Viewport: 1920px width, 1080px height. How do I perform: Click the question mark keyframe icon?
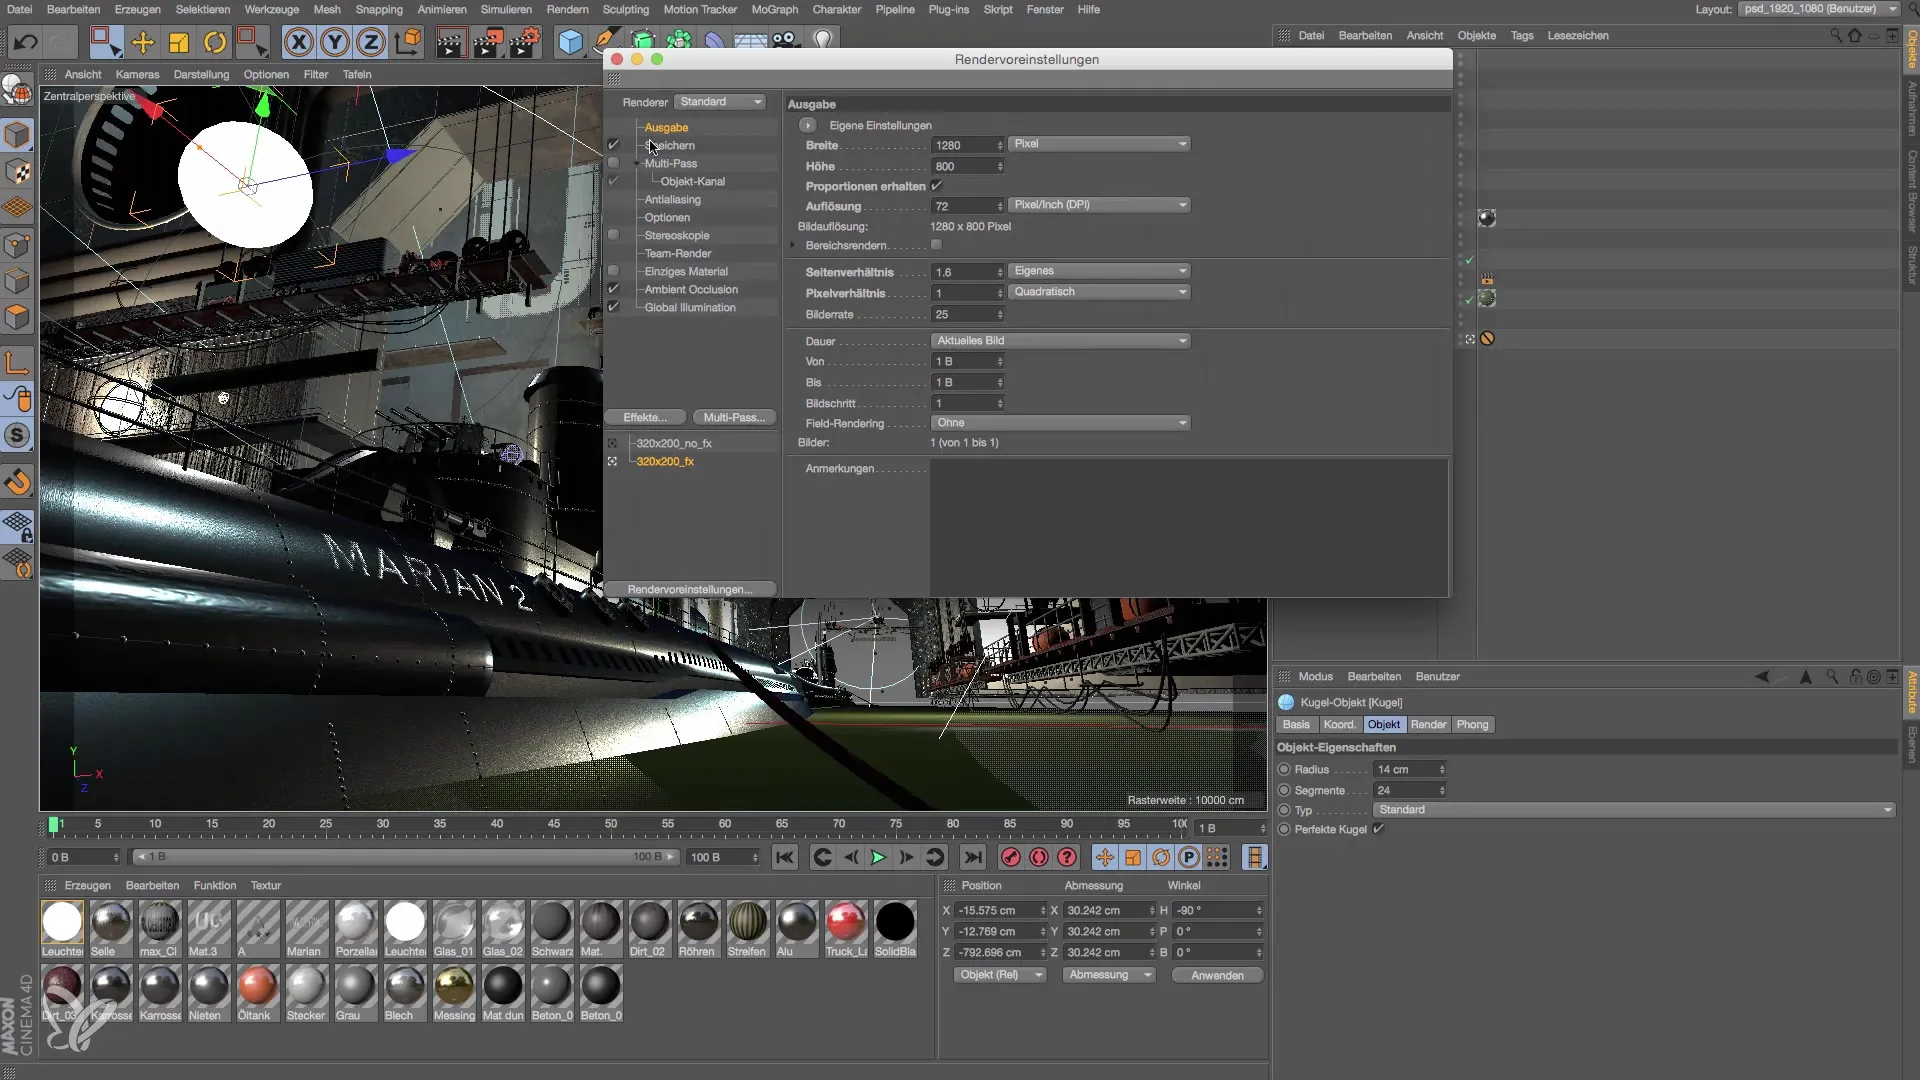[1067, 857]
